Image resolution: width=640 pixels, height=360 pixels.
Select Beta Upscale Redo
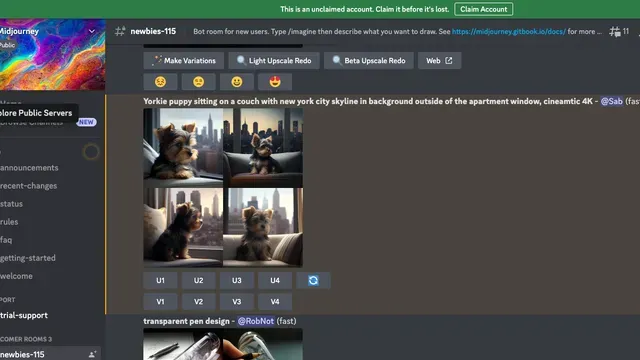pos(369,60)
